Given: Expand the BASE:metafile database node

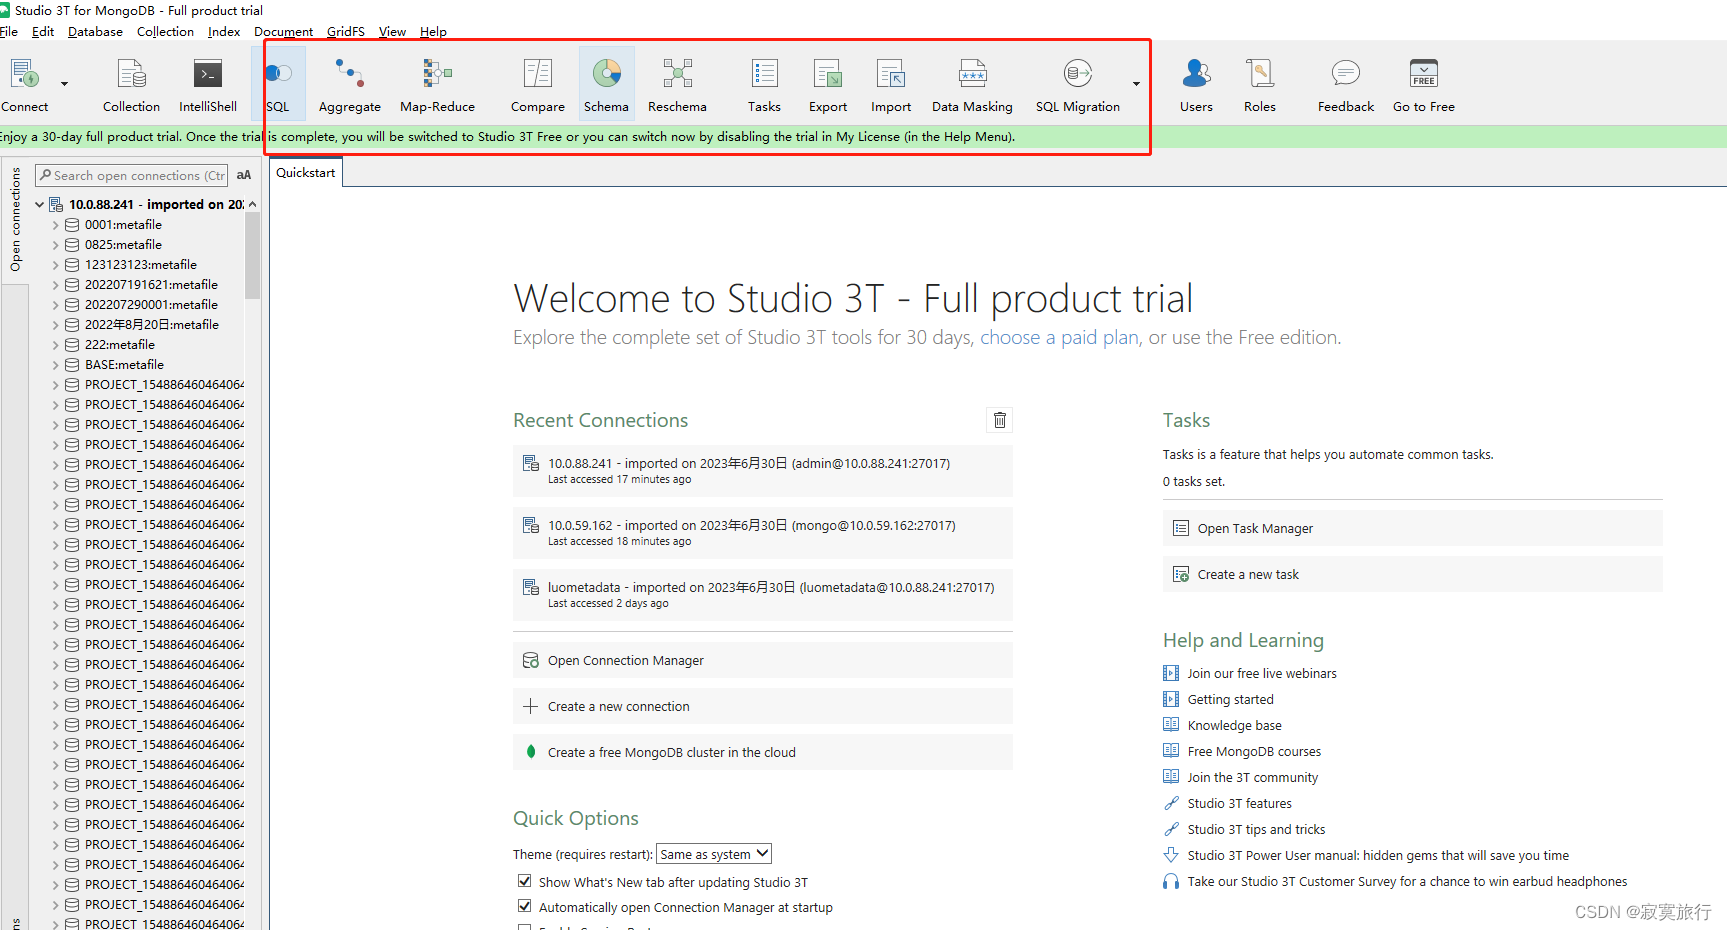Looking at the screenshot, I should 55,365.
